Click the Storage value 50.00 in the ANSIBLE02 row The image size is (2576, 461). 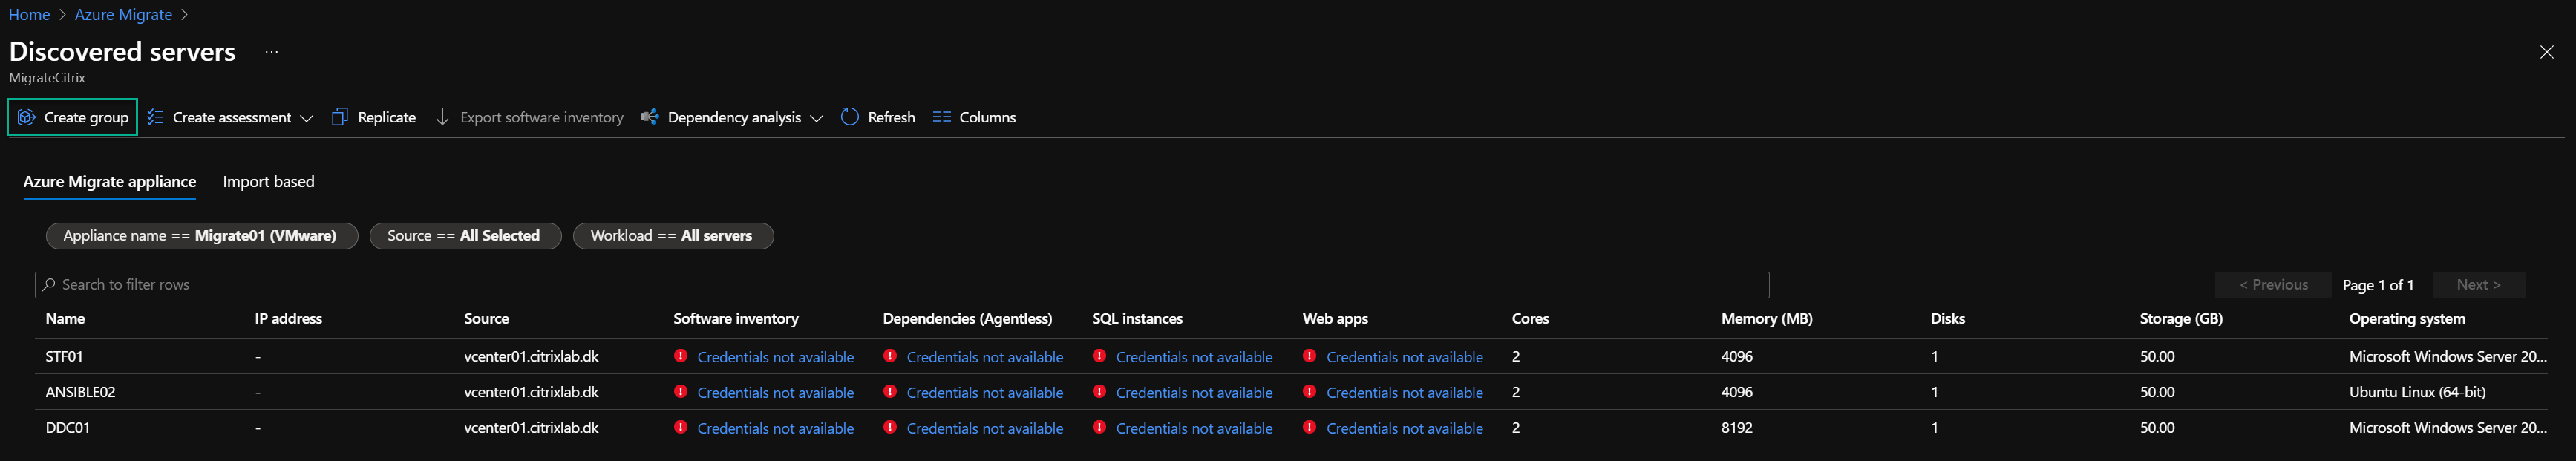[x=2157, y=393]
